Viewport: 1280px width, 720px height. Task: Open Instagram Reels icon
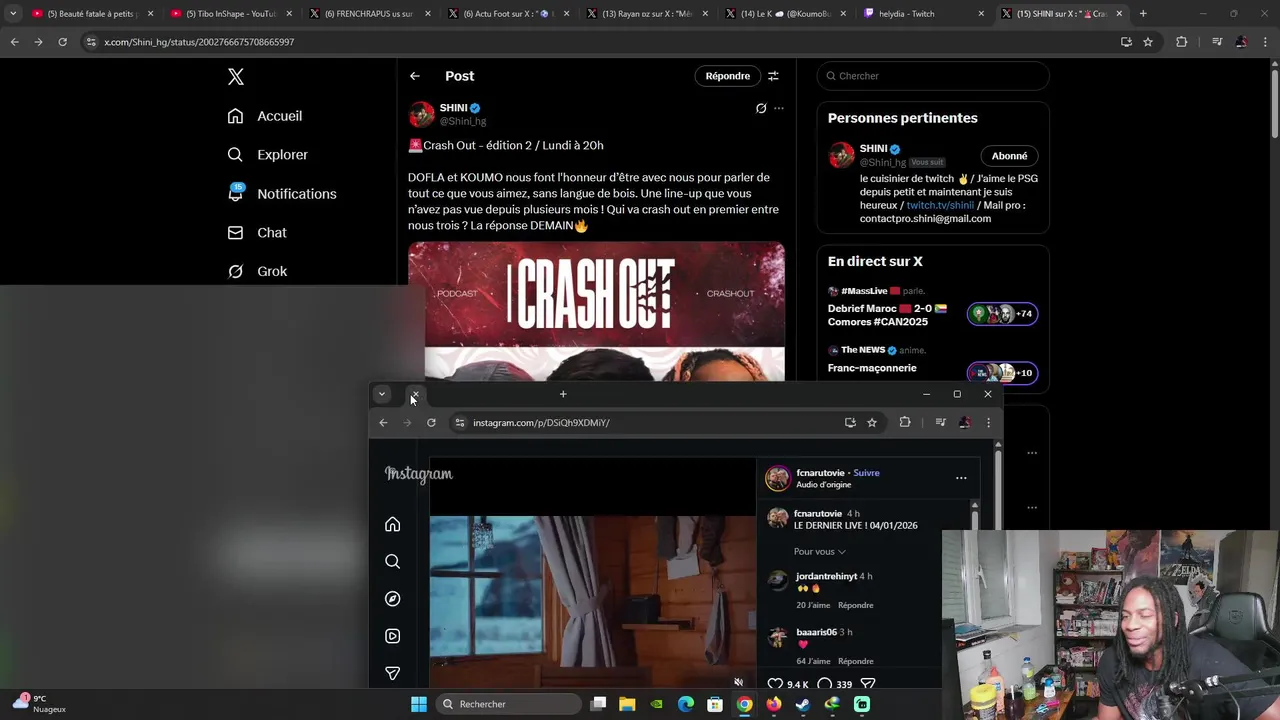(x=392, y=636)
